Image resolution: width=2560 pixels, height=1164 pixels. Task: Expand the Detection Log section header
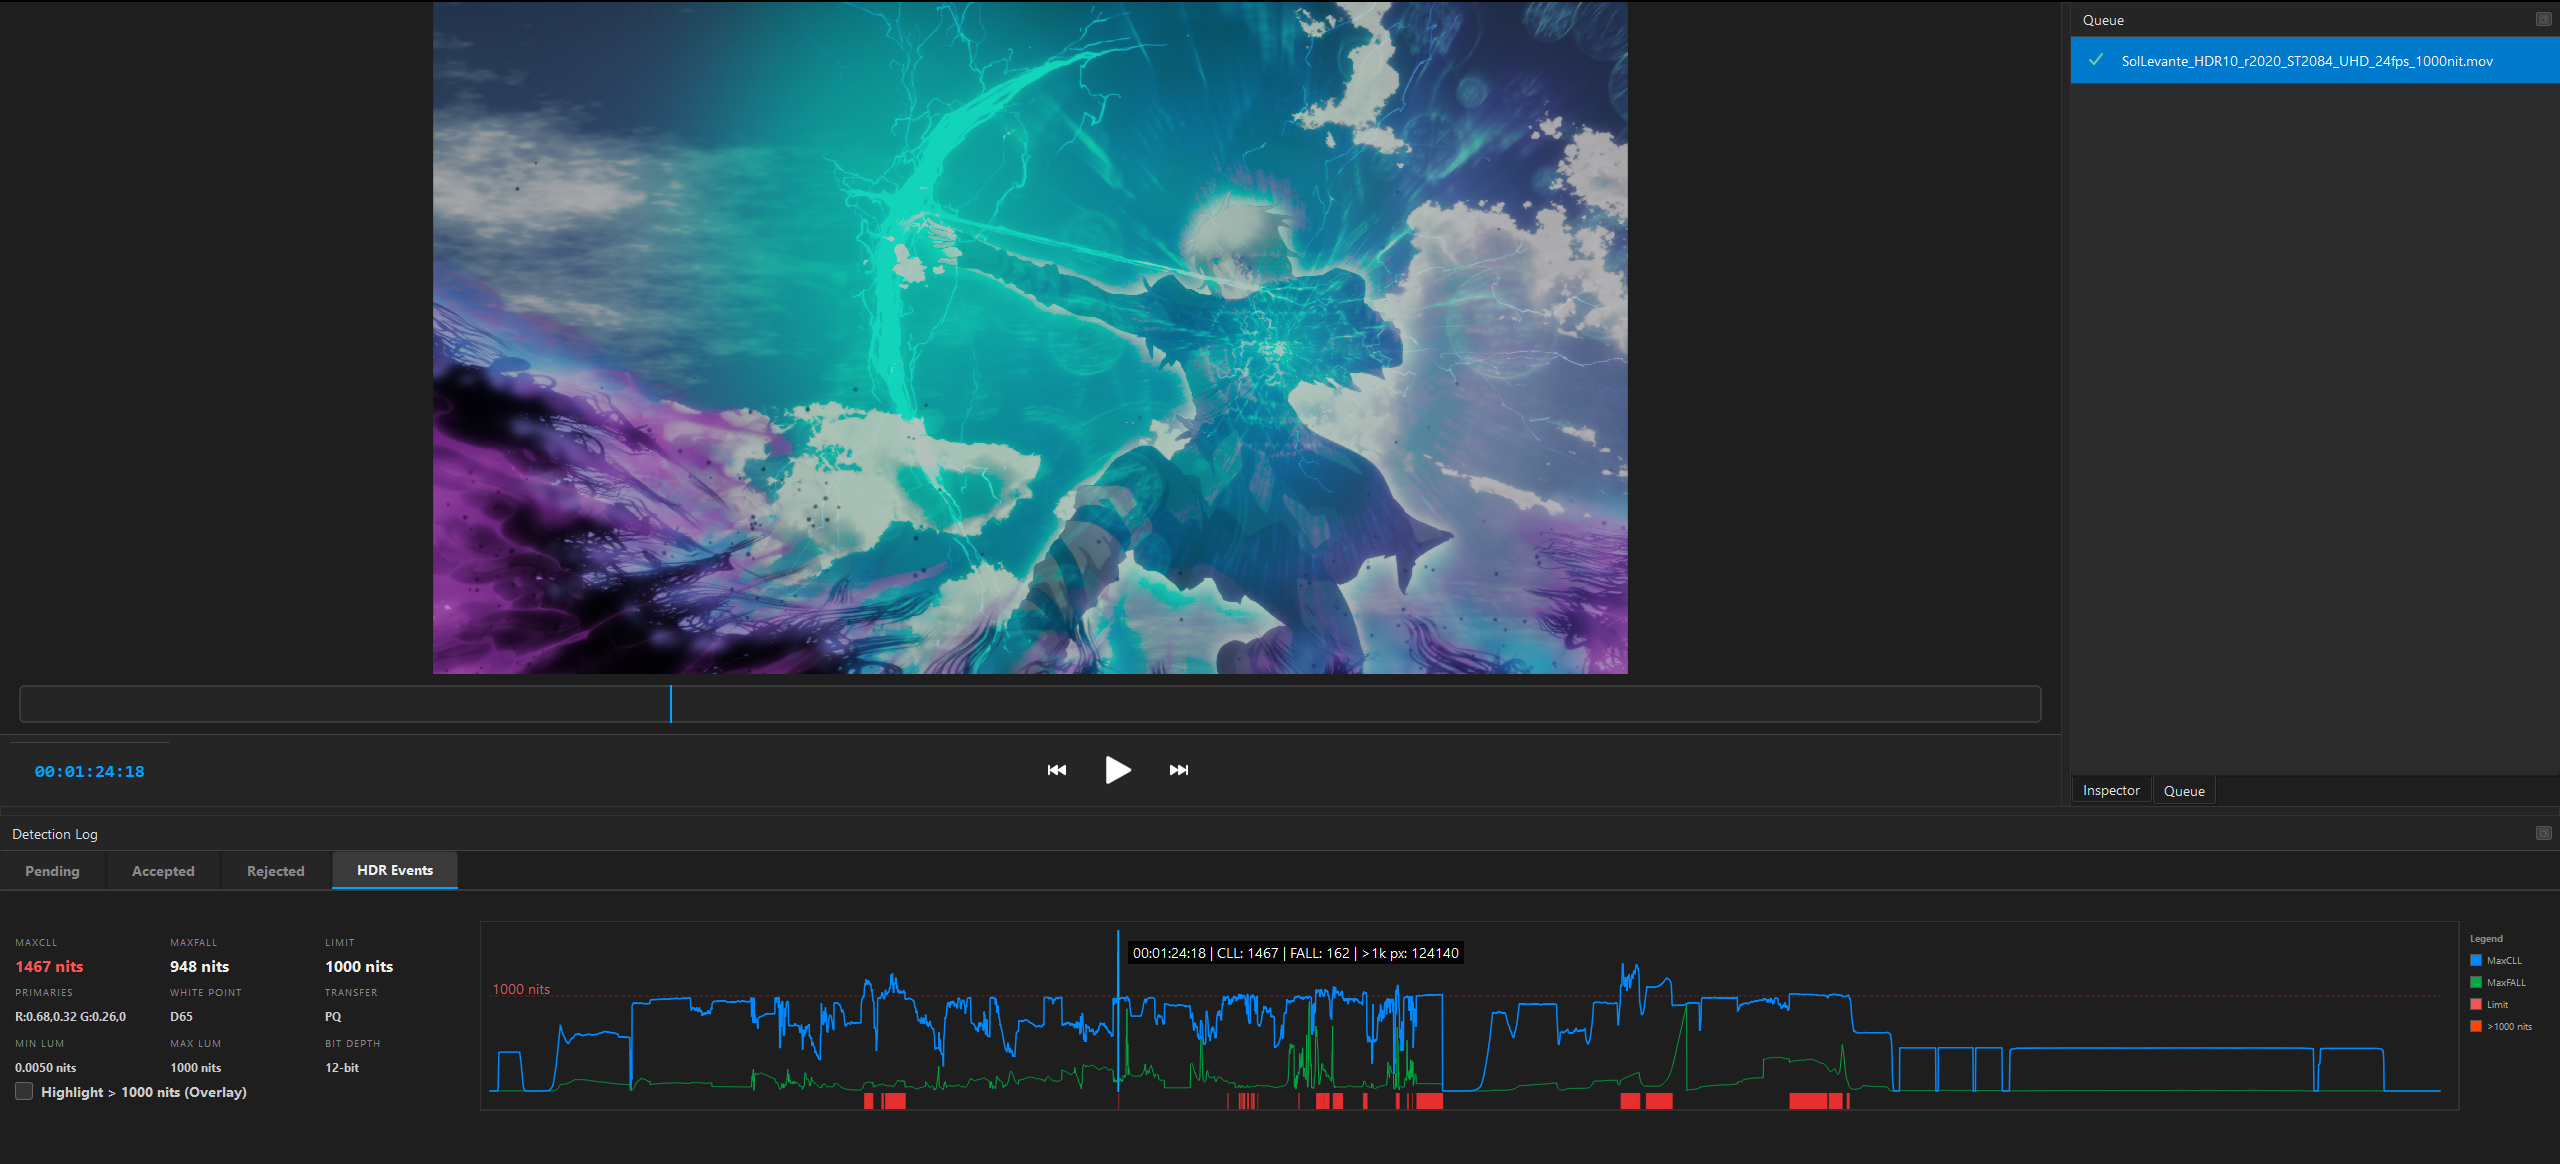tap(55, 833)
